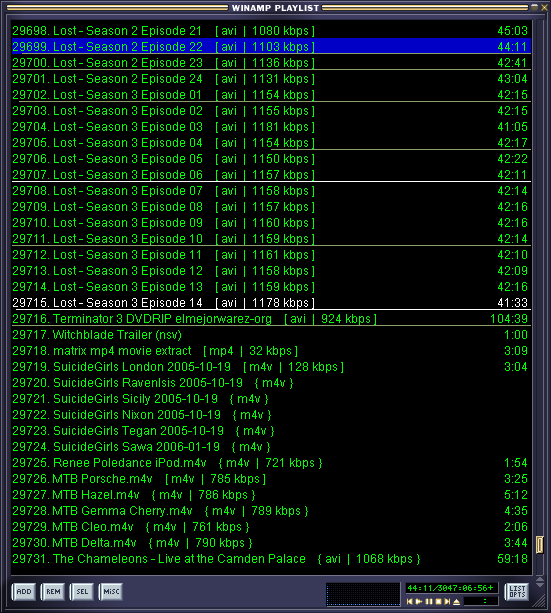
Task: Select Terminator 3 DVDRIP entry
Action: coord(271,319)
